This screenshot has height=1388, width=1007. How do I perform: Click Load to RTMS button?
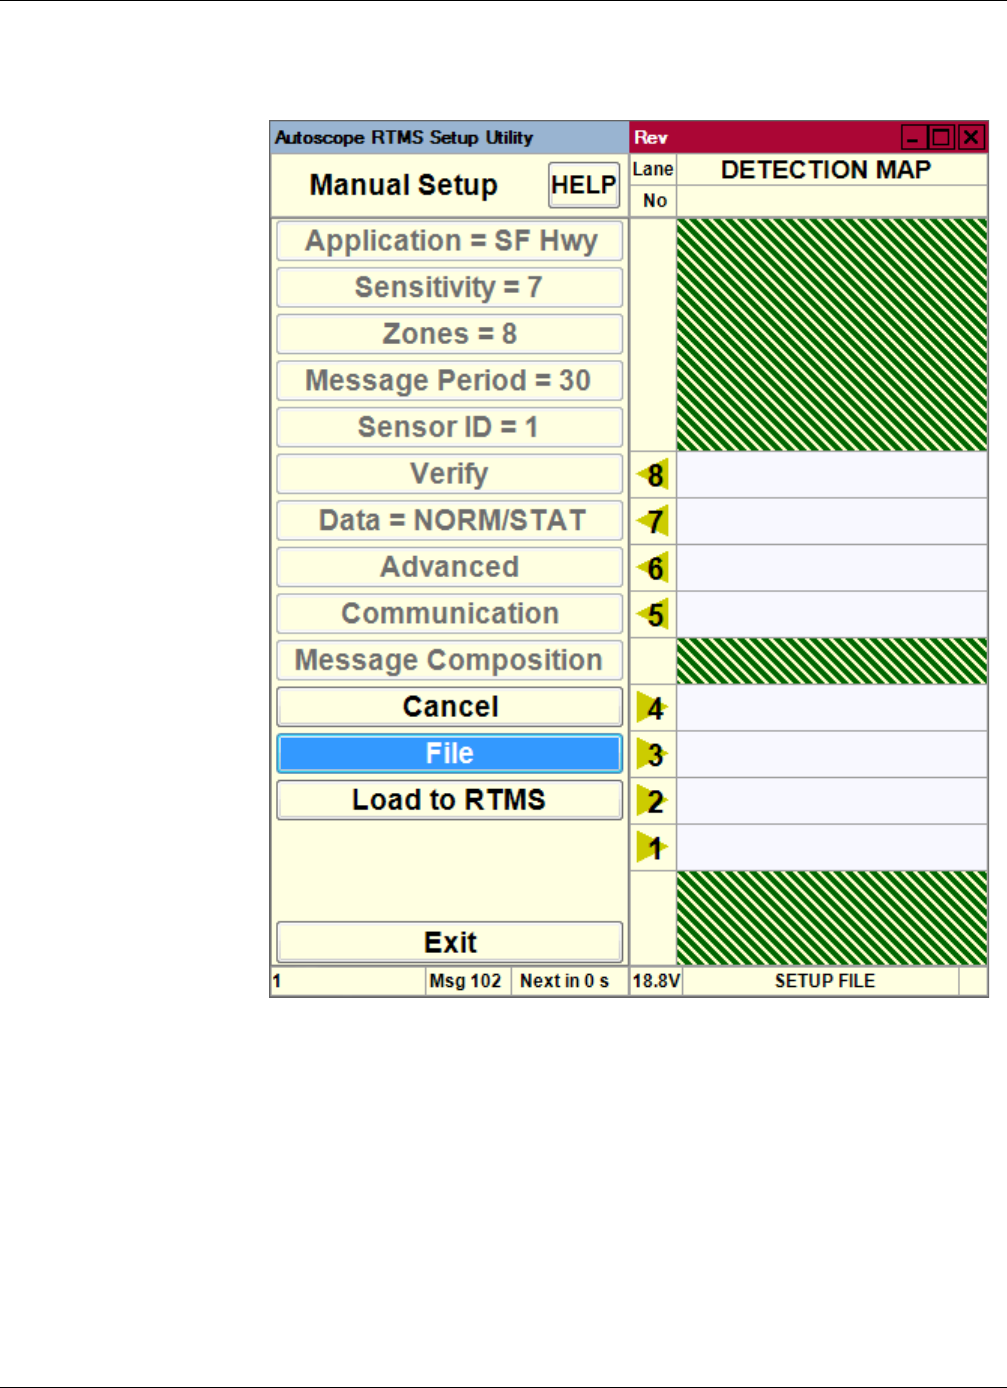450,800
